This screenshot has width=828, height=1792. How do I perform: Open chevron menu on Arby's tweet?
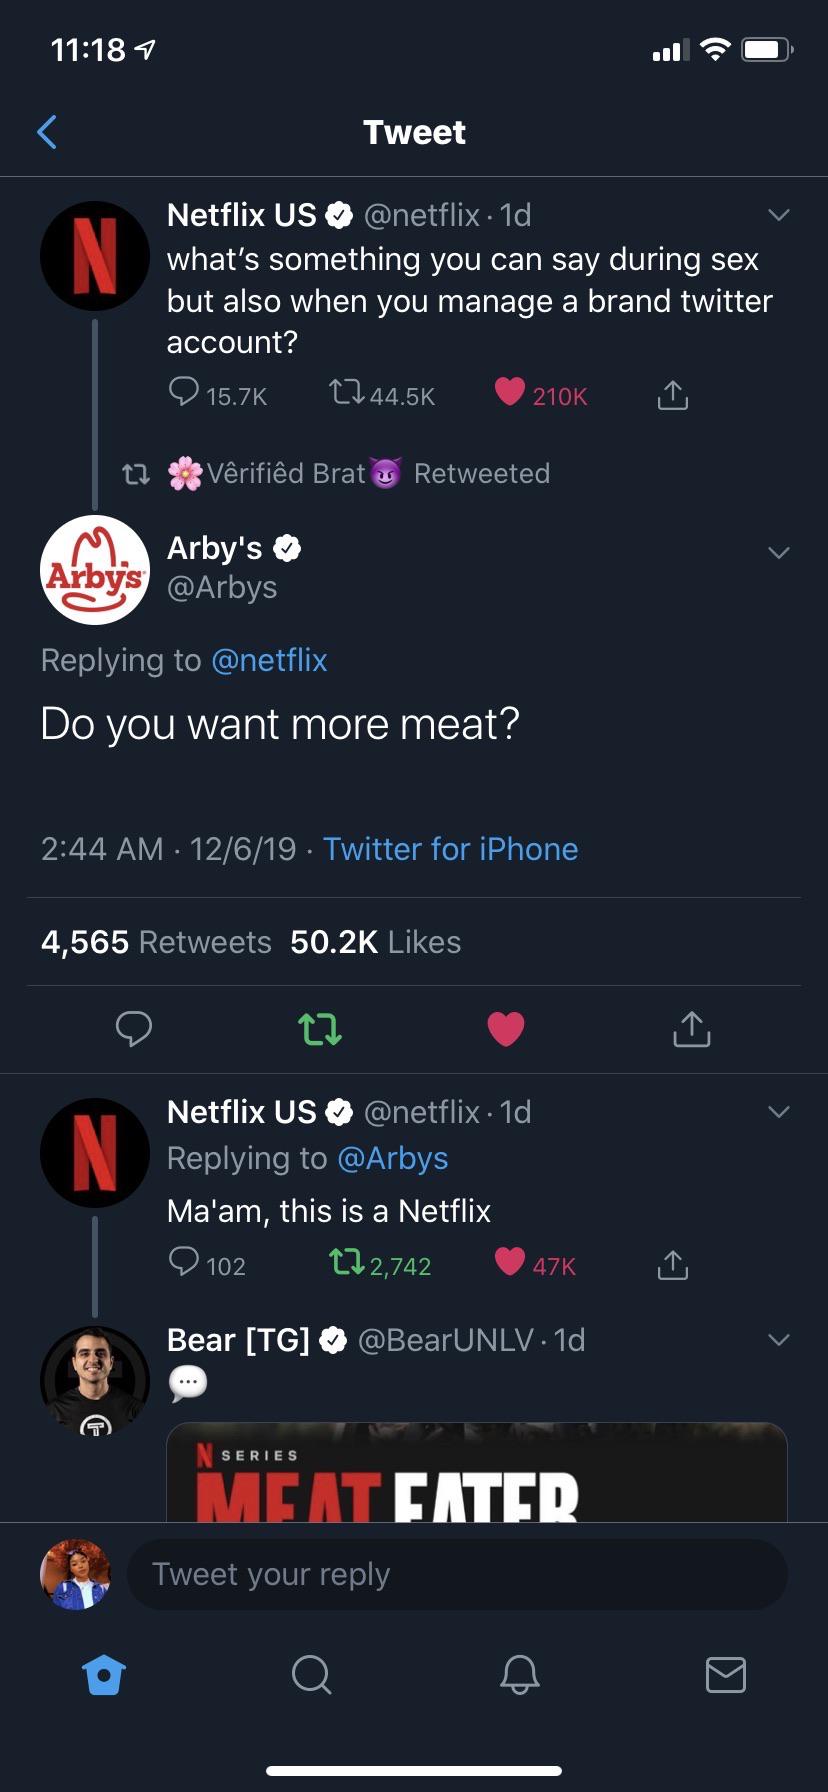pyautogui.click(x=778, y=552)
